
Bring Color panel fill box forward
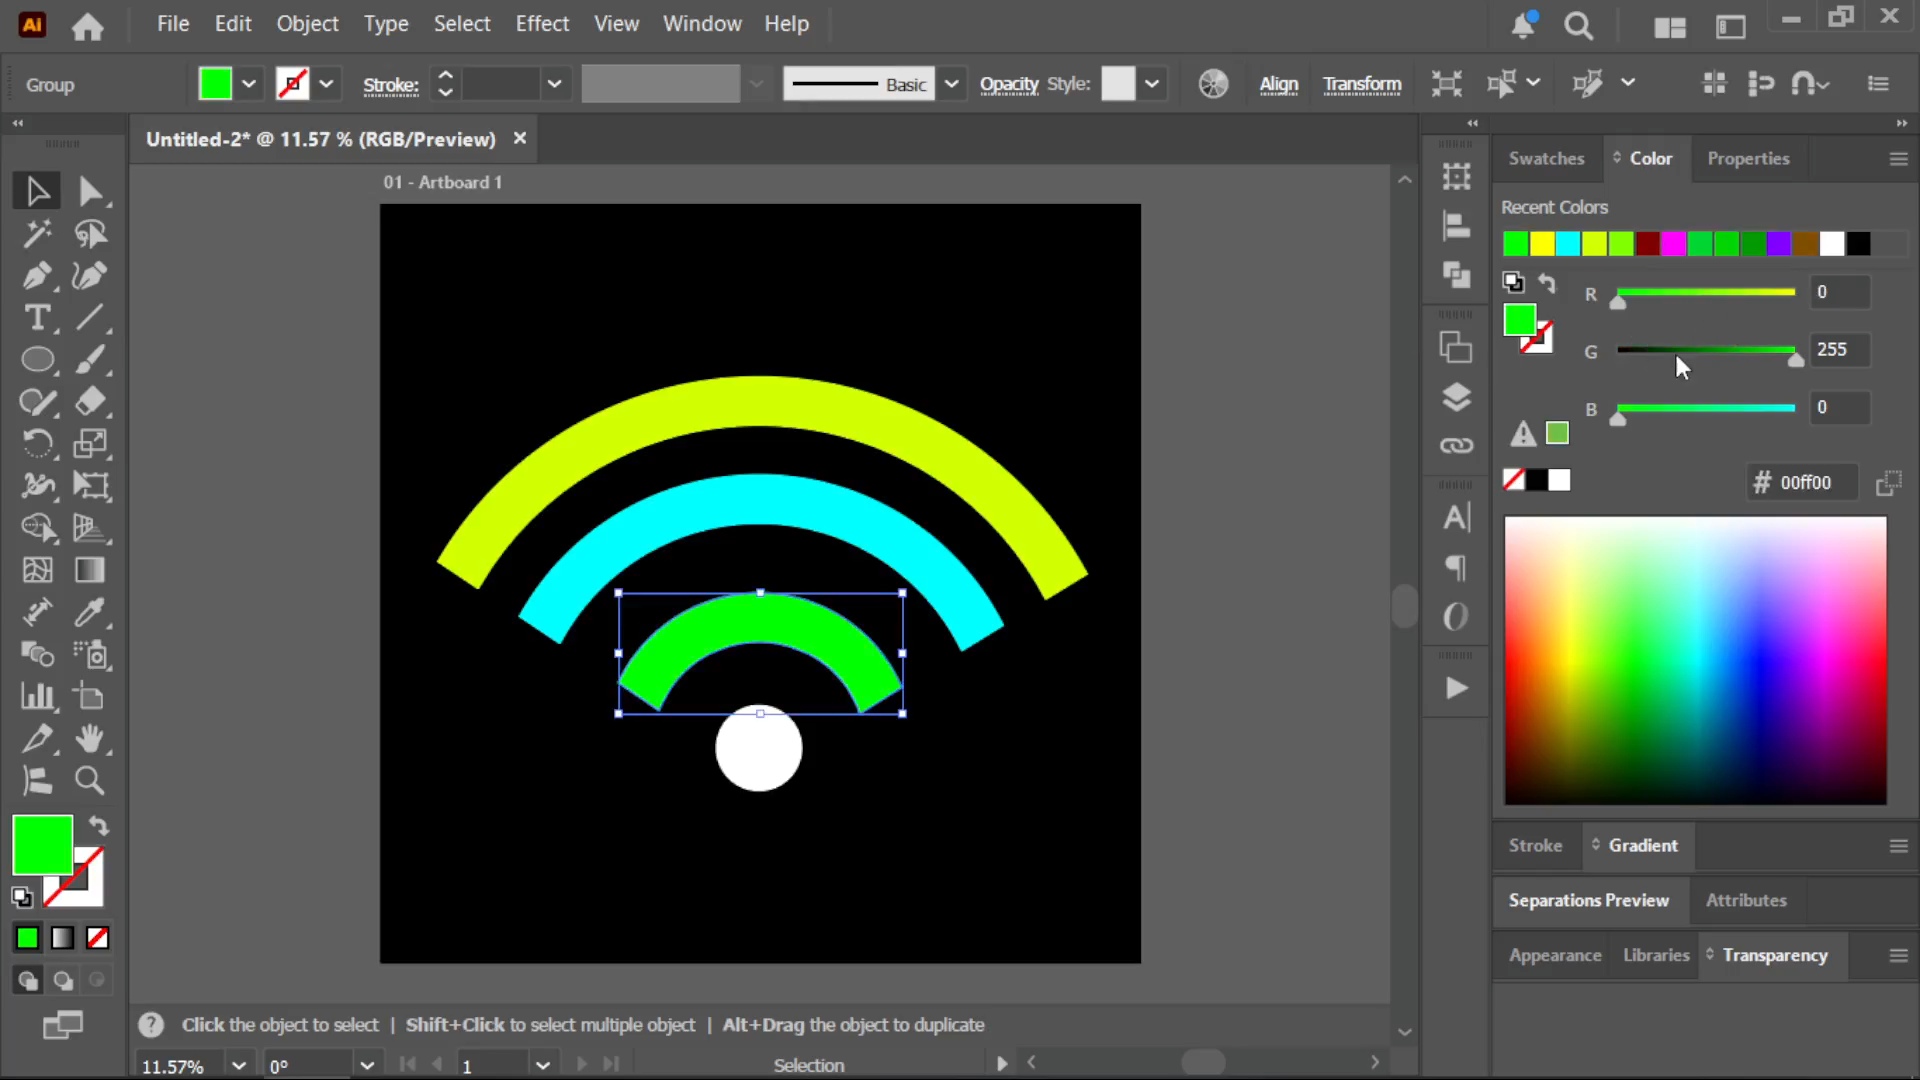point(1519,320)
